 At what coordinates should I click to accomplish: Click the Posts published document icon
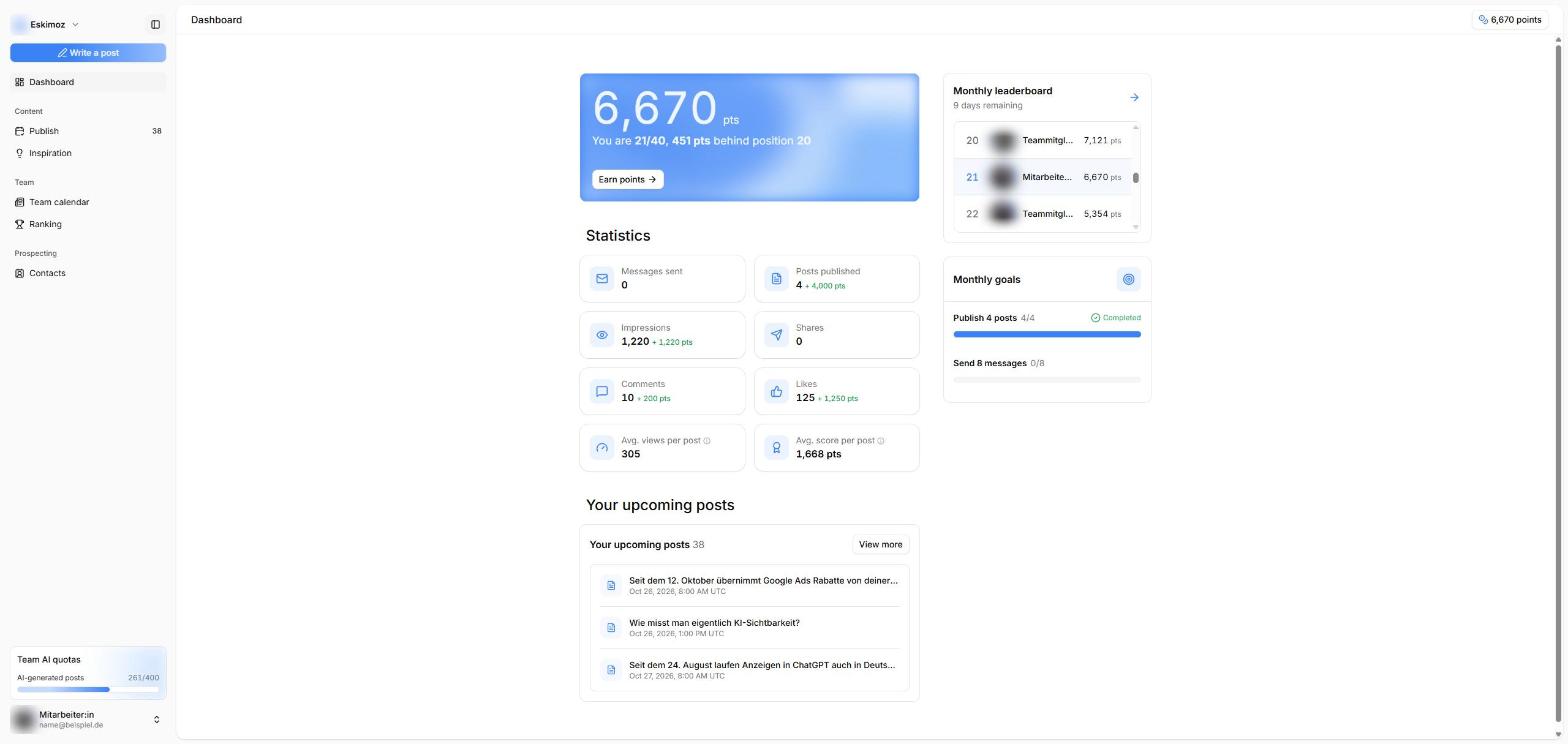[x=776, y=278]
